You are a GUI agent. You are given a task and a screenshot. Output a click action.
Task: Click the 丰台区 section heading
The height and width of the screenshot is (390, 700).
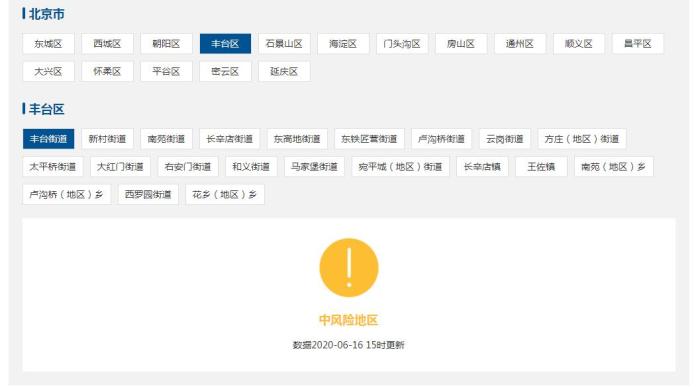[x=46, y=109]
